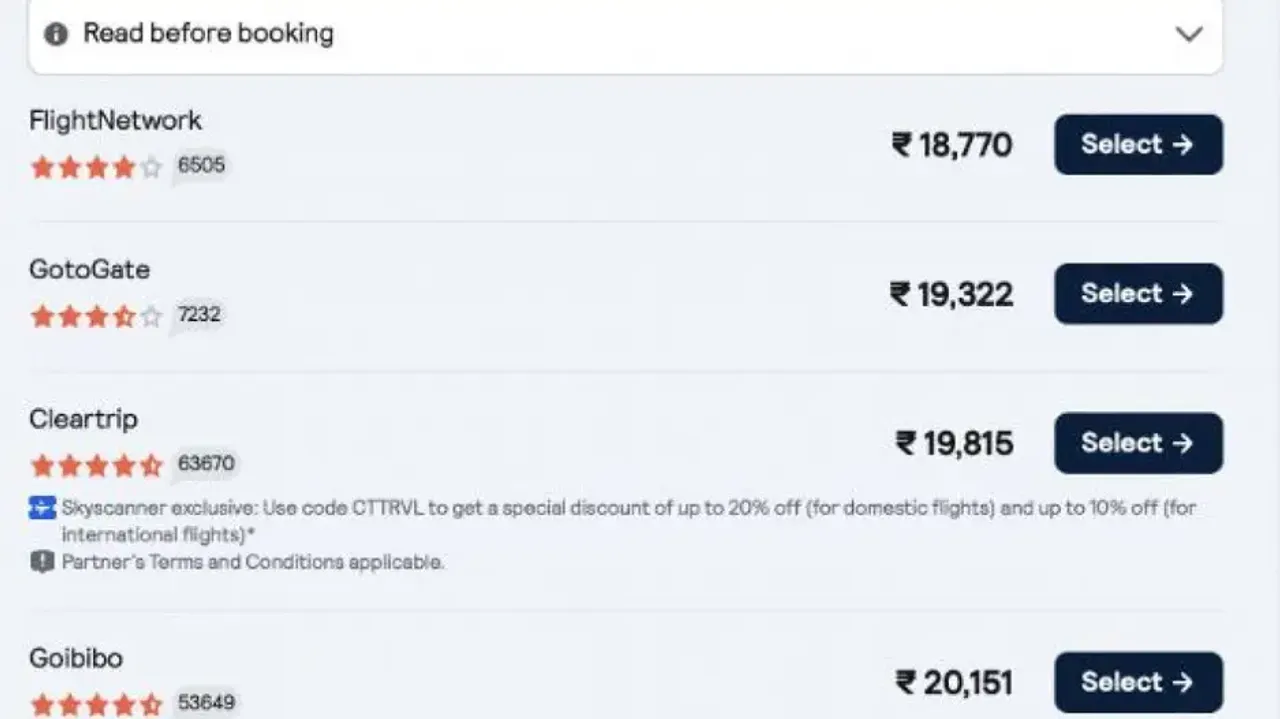Click the Cleartrip star rating
The width and height of the screenshot is (1280, 719).
pos(96,465)
